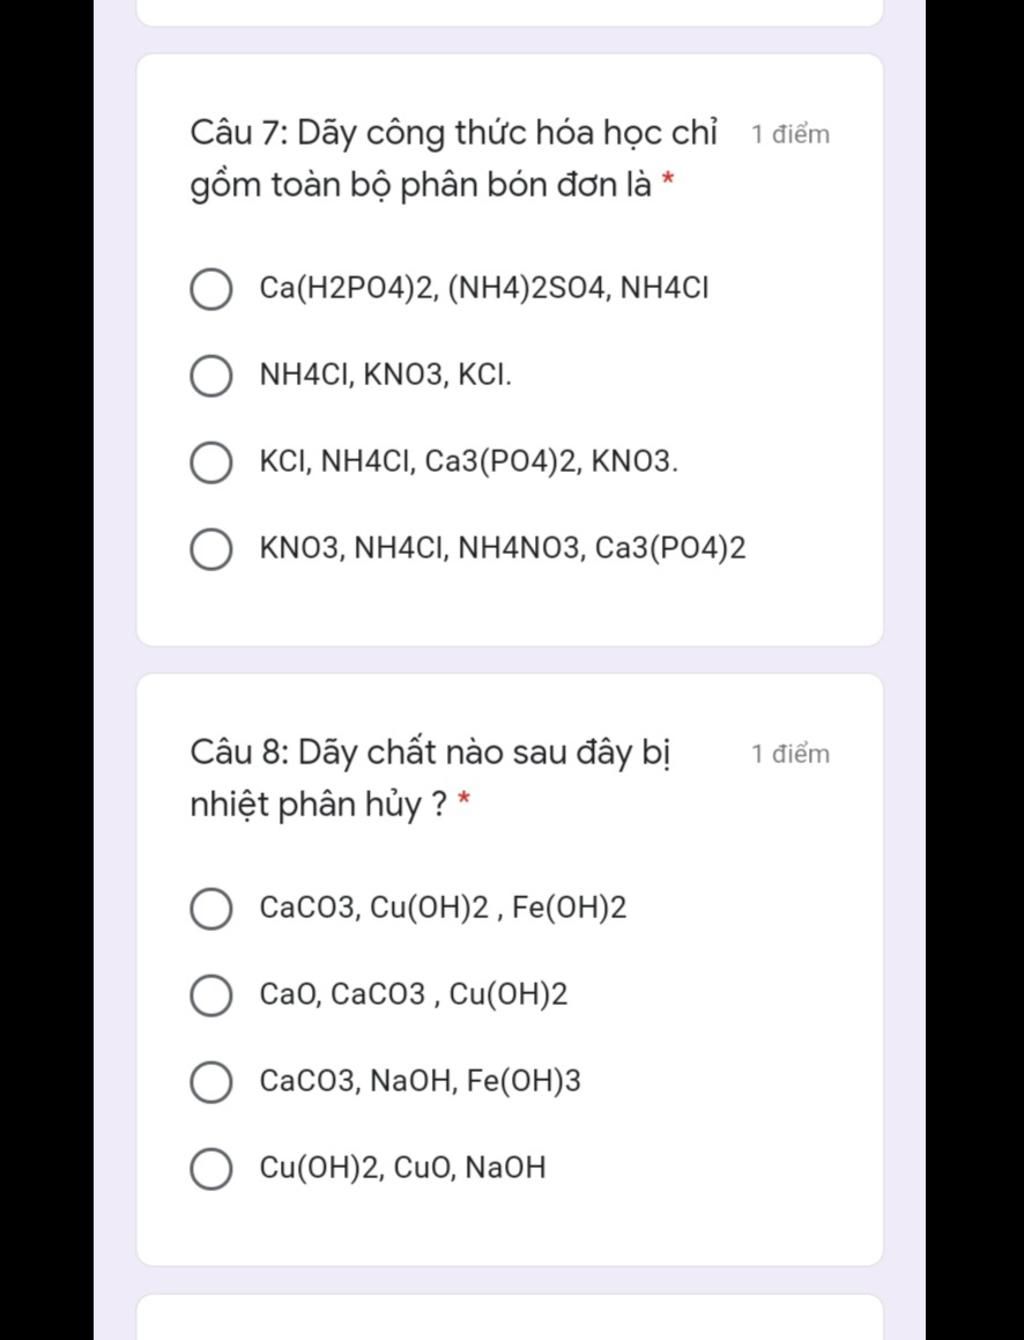Viewport: 1024px width, 1340px height.
Task: Mark radio circle for KNO3, NH4Cl, NH4NO3, Ca3(PO4)2
Action: [211, 549]
